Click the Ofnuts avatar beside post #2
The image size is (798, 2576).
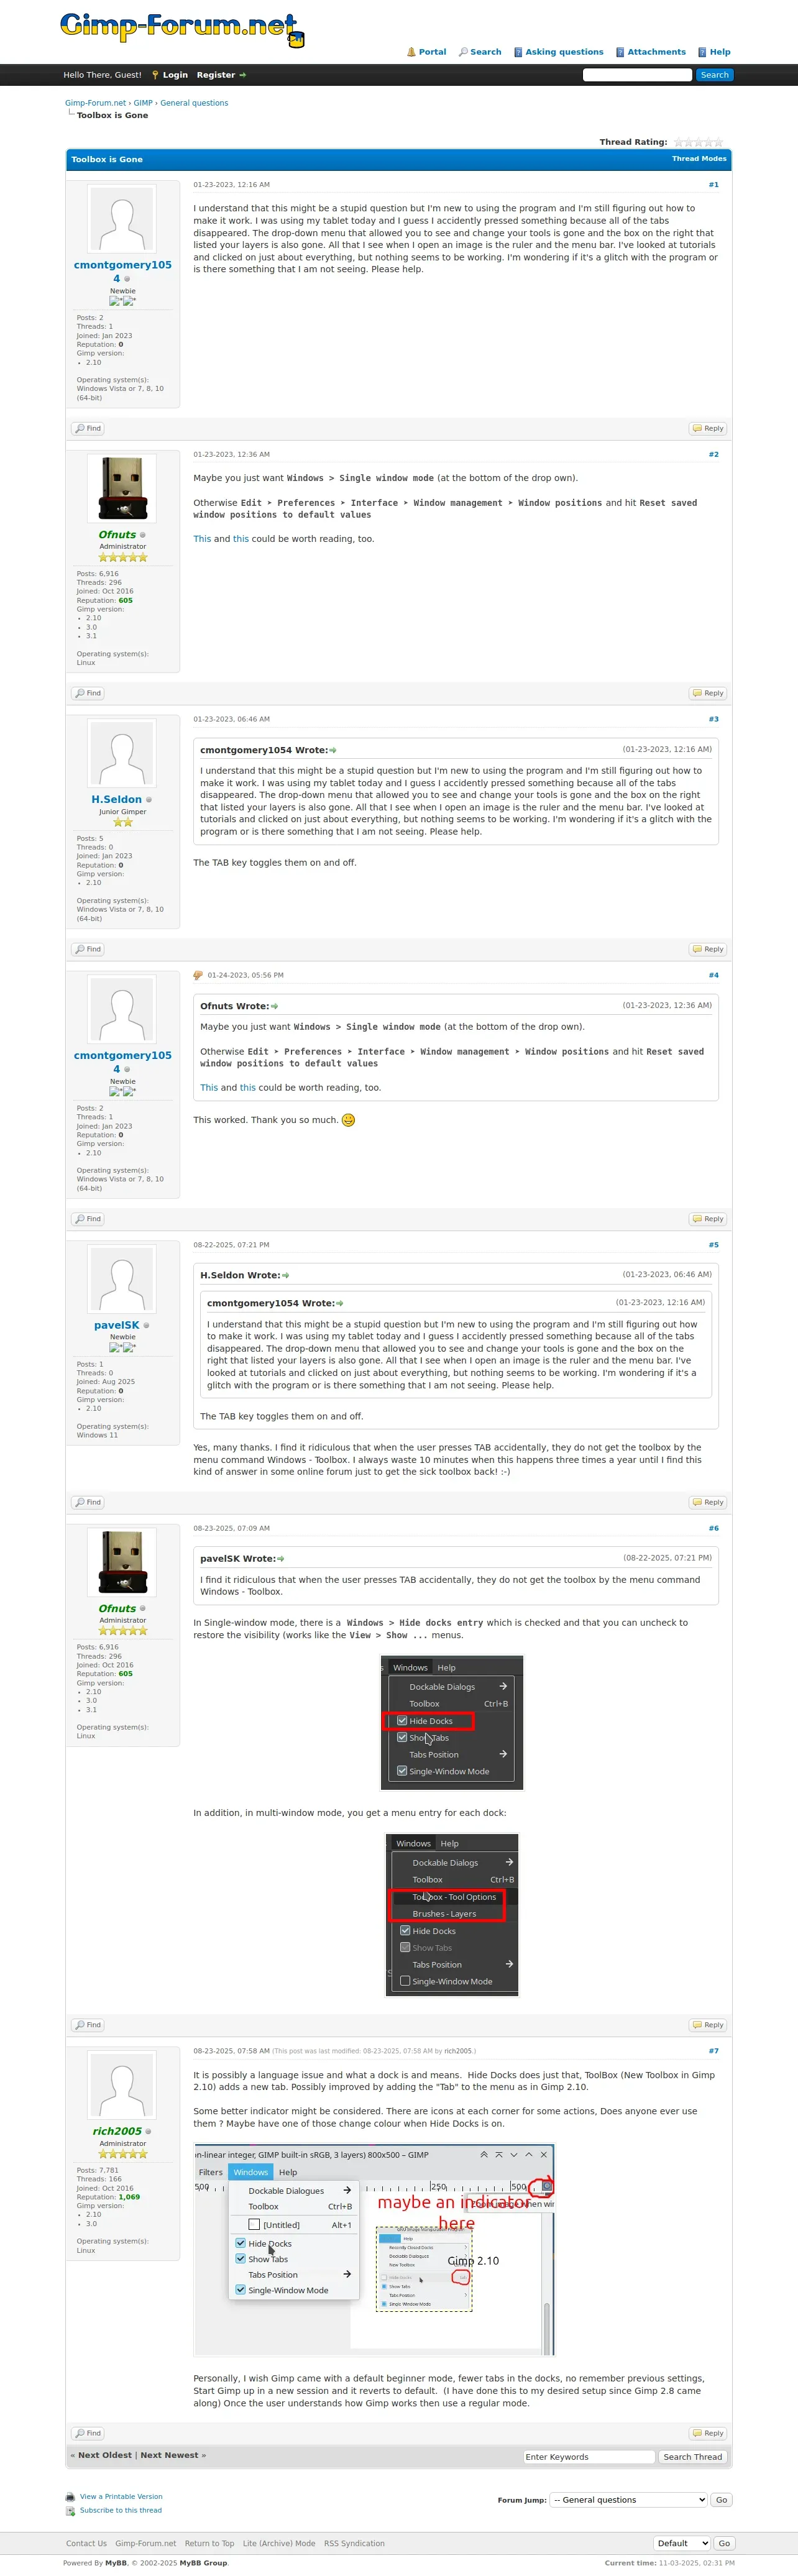click(x=122, y=489)
